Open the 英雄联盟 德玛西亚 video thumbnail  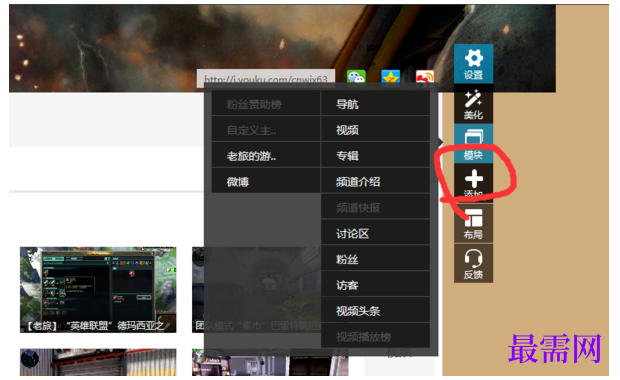pos(98,289)
